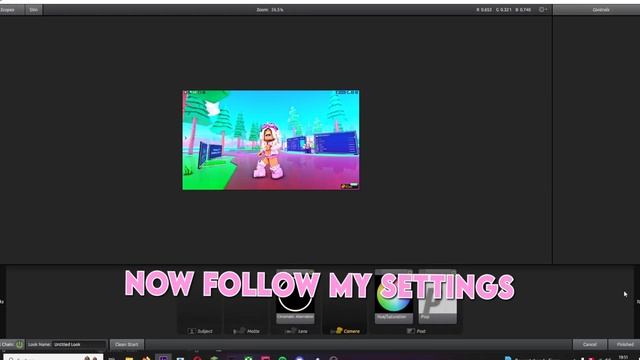Click the Post section icon
Image resolution: width=640 pixels, height=360 pixels.
(411, 331)
